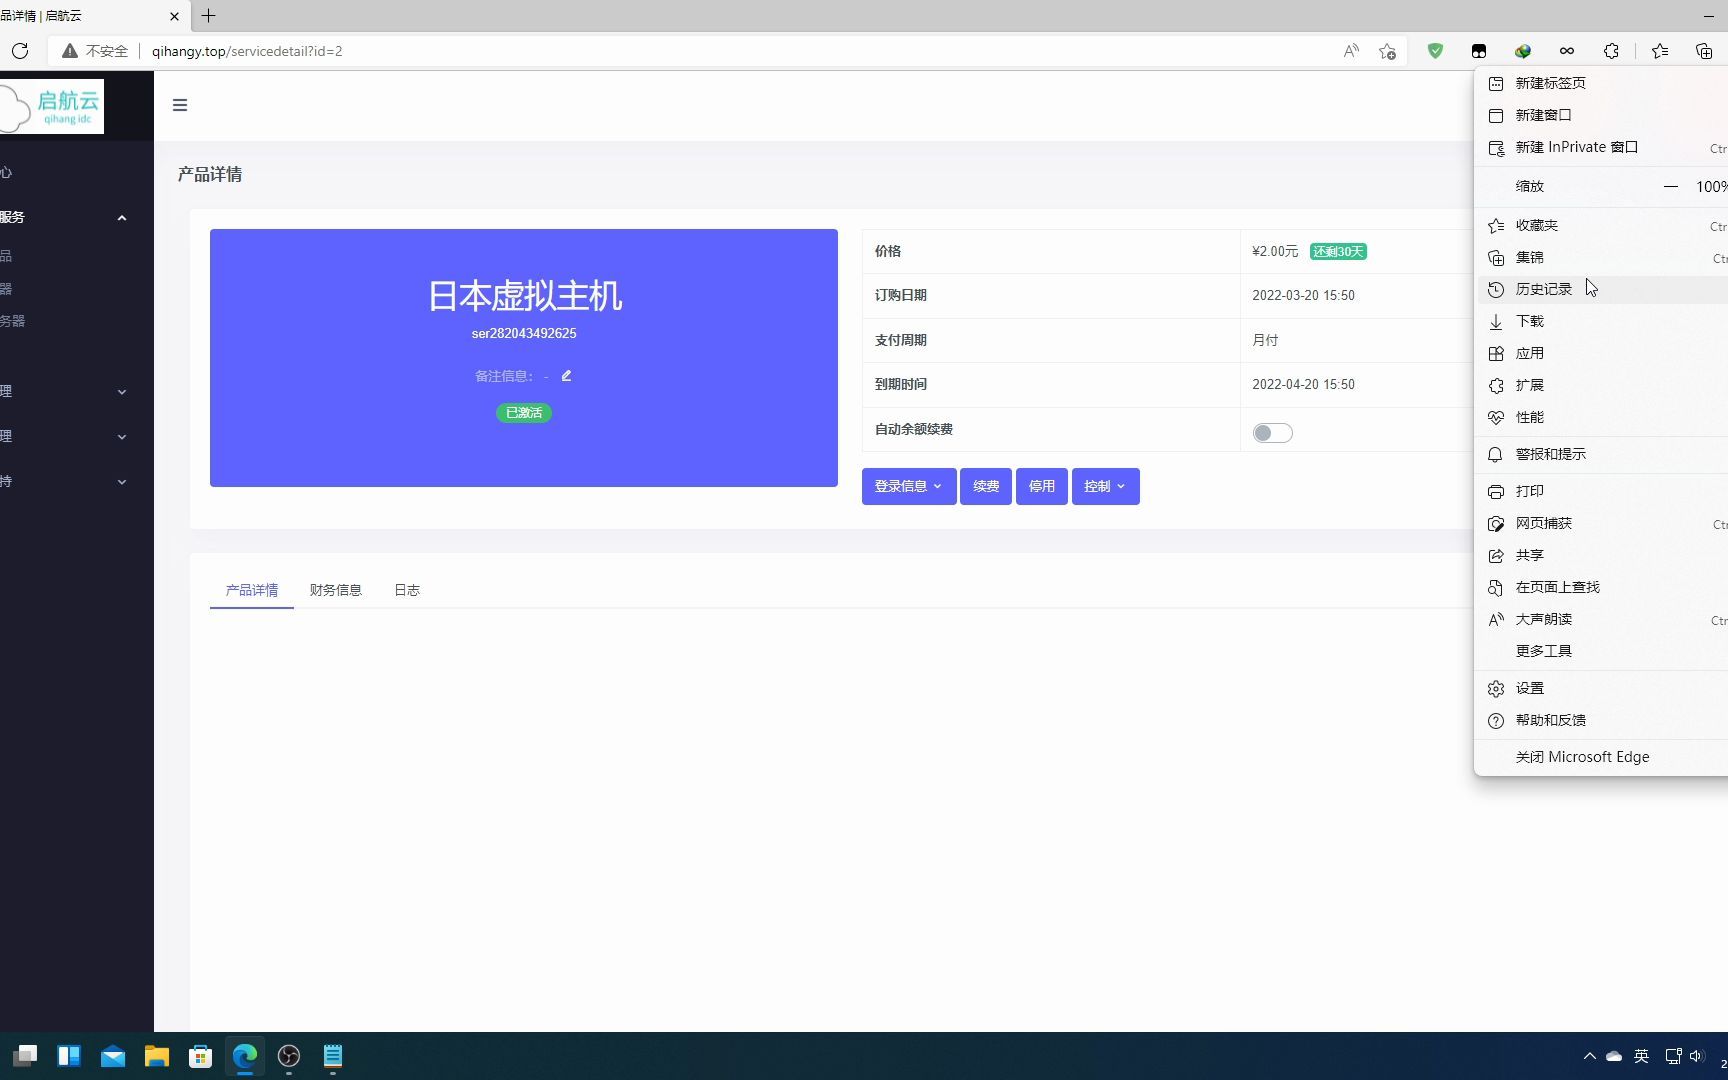Viewport: 1728px width, 1080px height.
Task: Open 帮助和反馈 submenu
Action: pyautogui.click(x=1603, y=720)
